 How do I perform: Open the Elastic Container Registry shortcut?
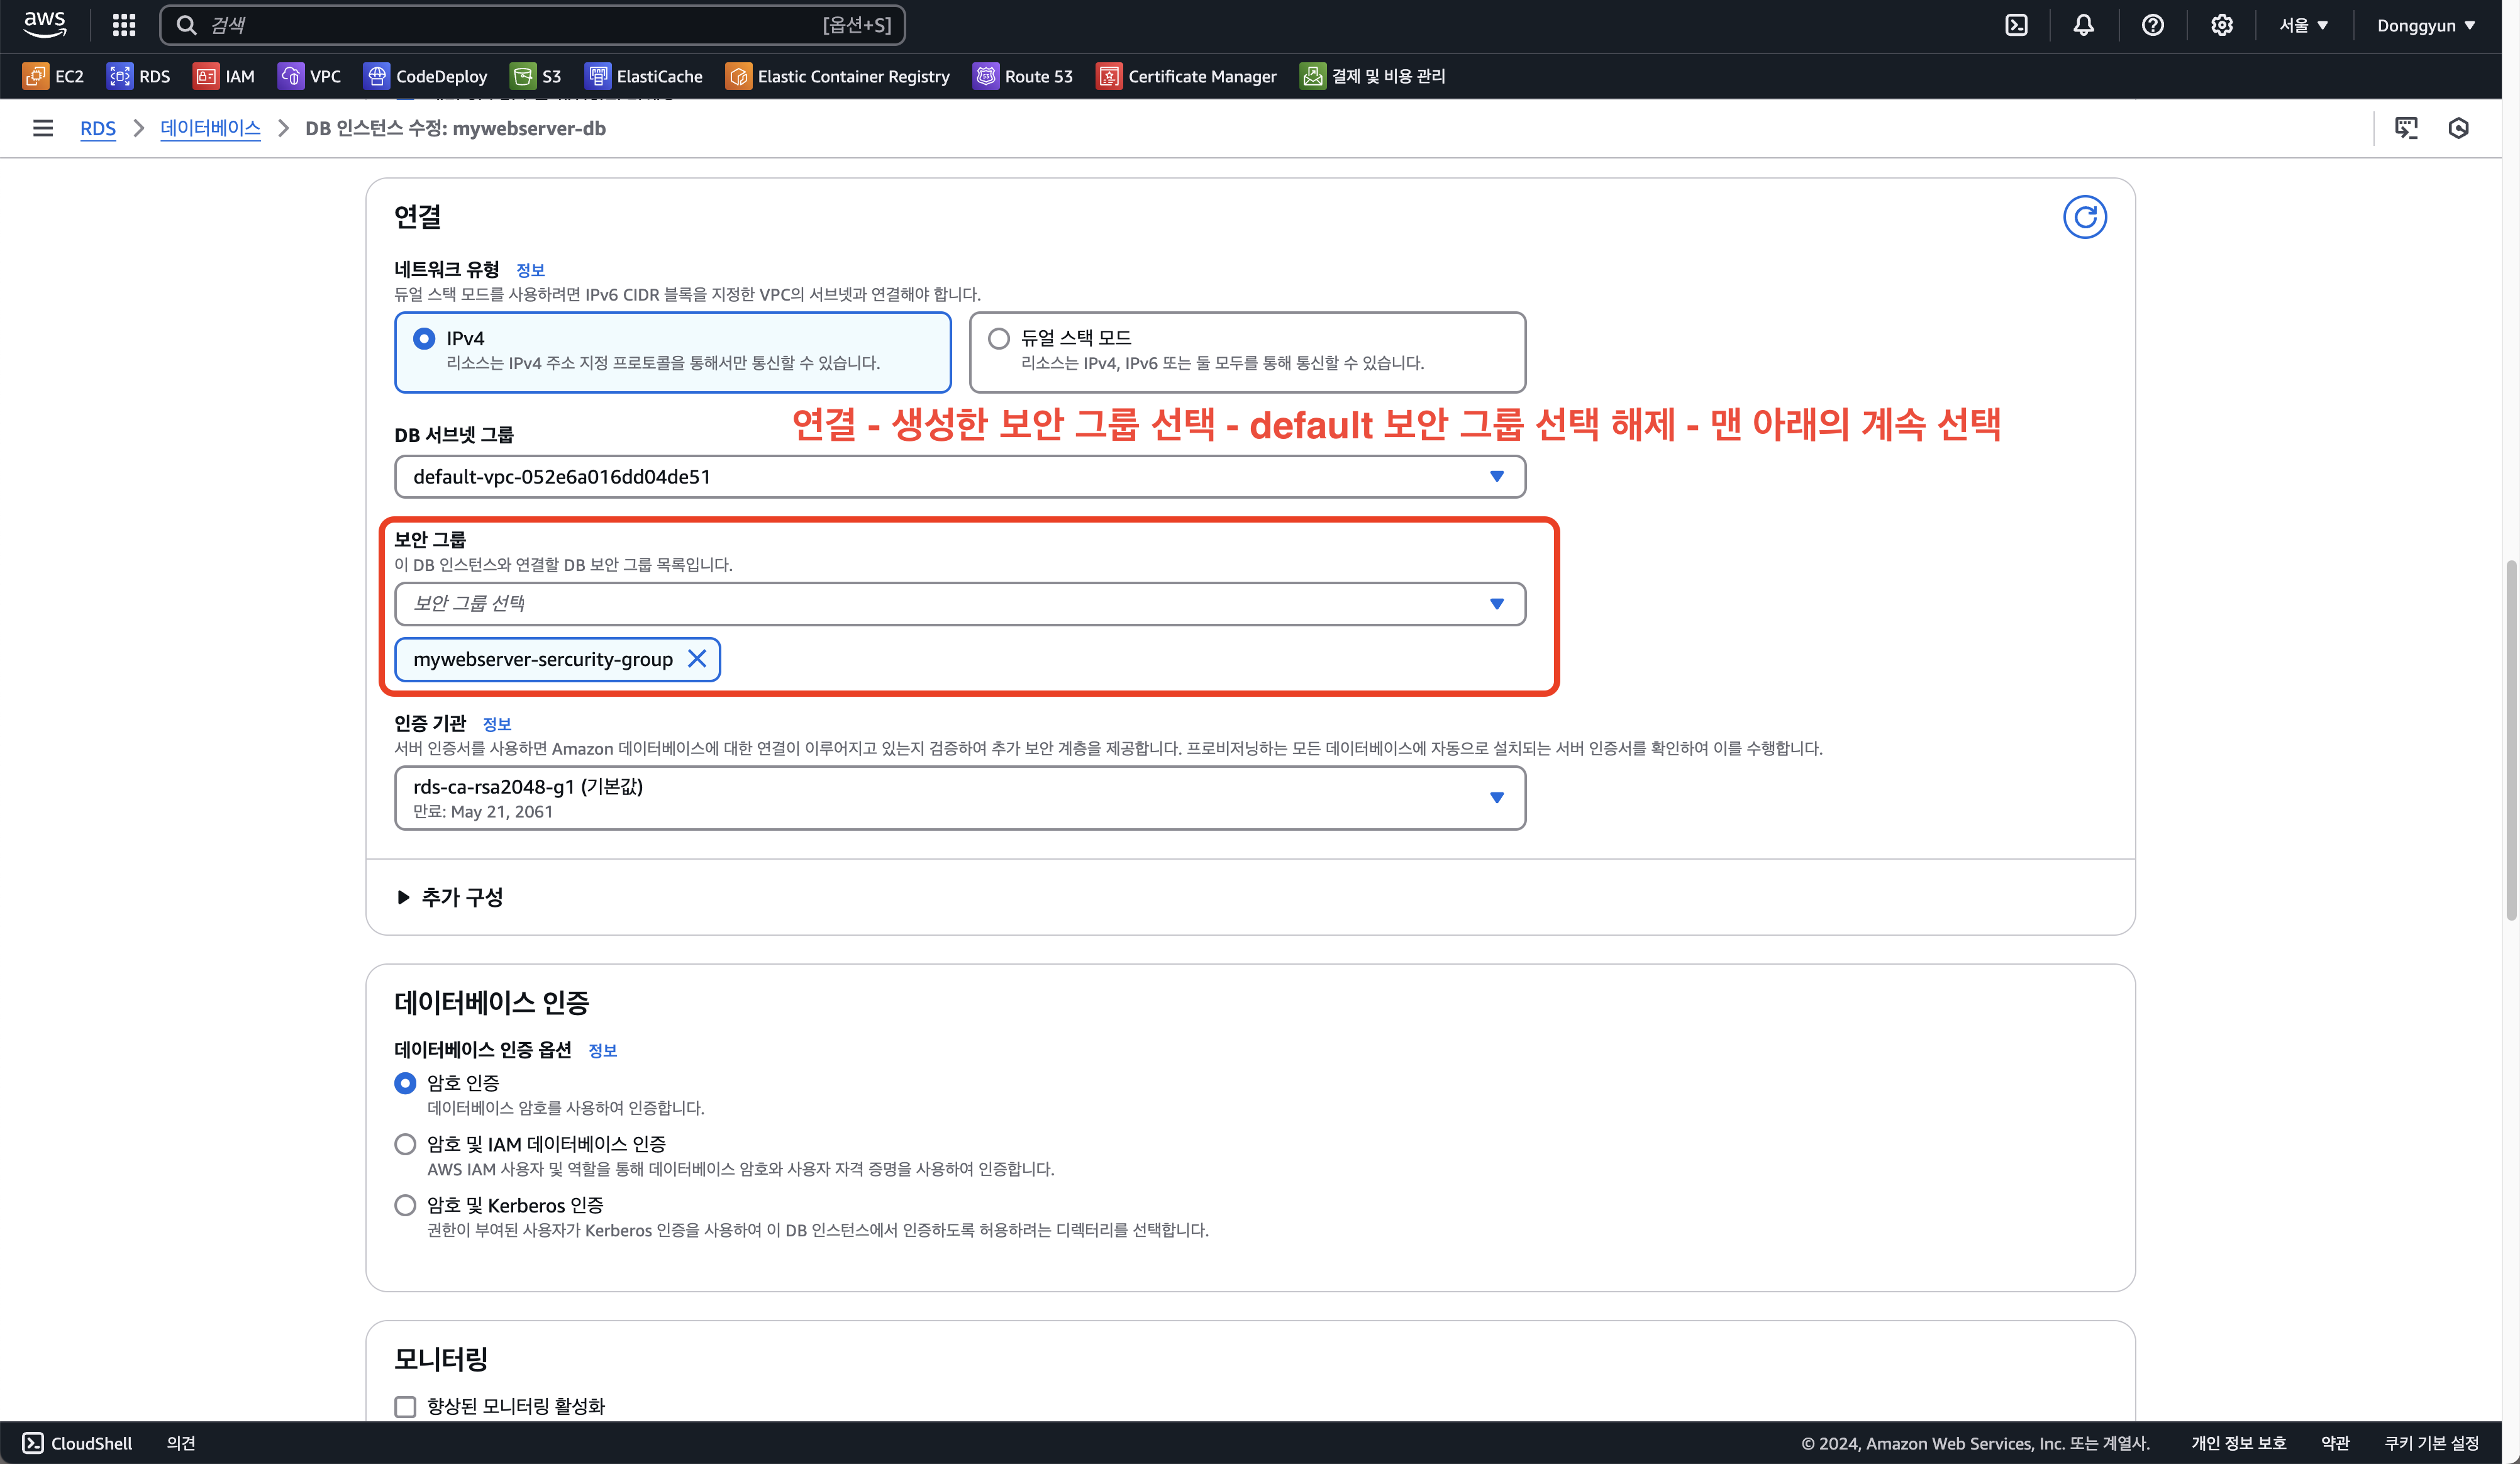838,76
